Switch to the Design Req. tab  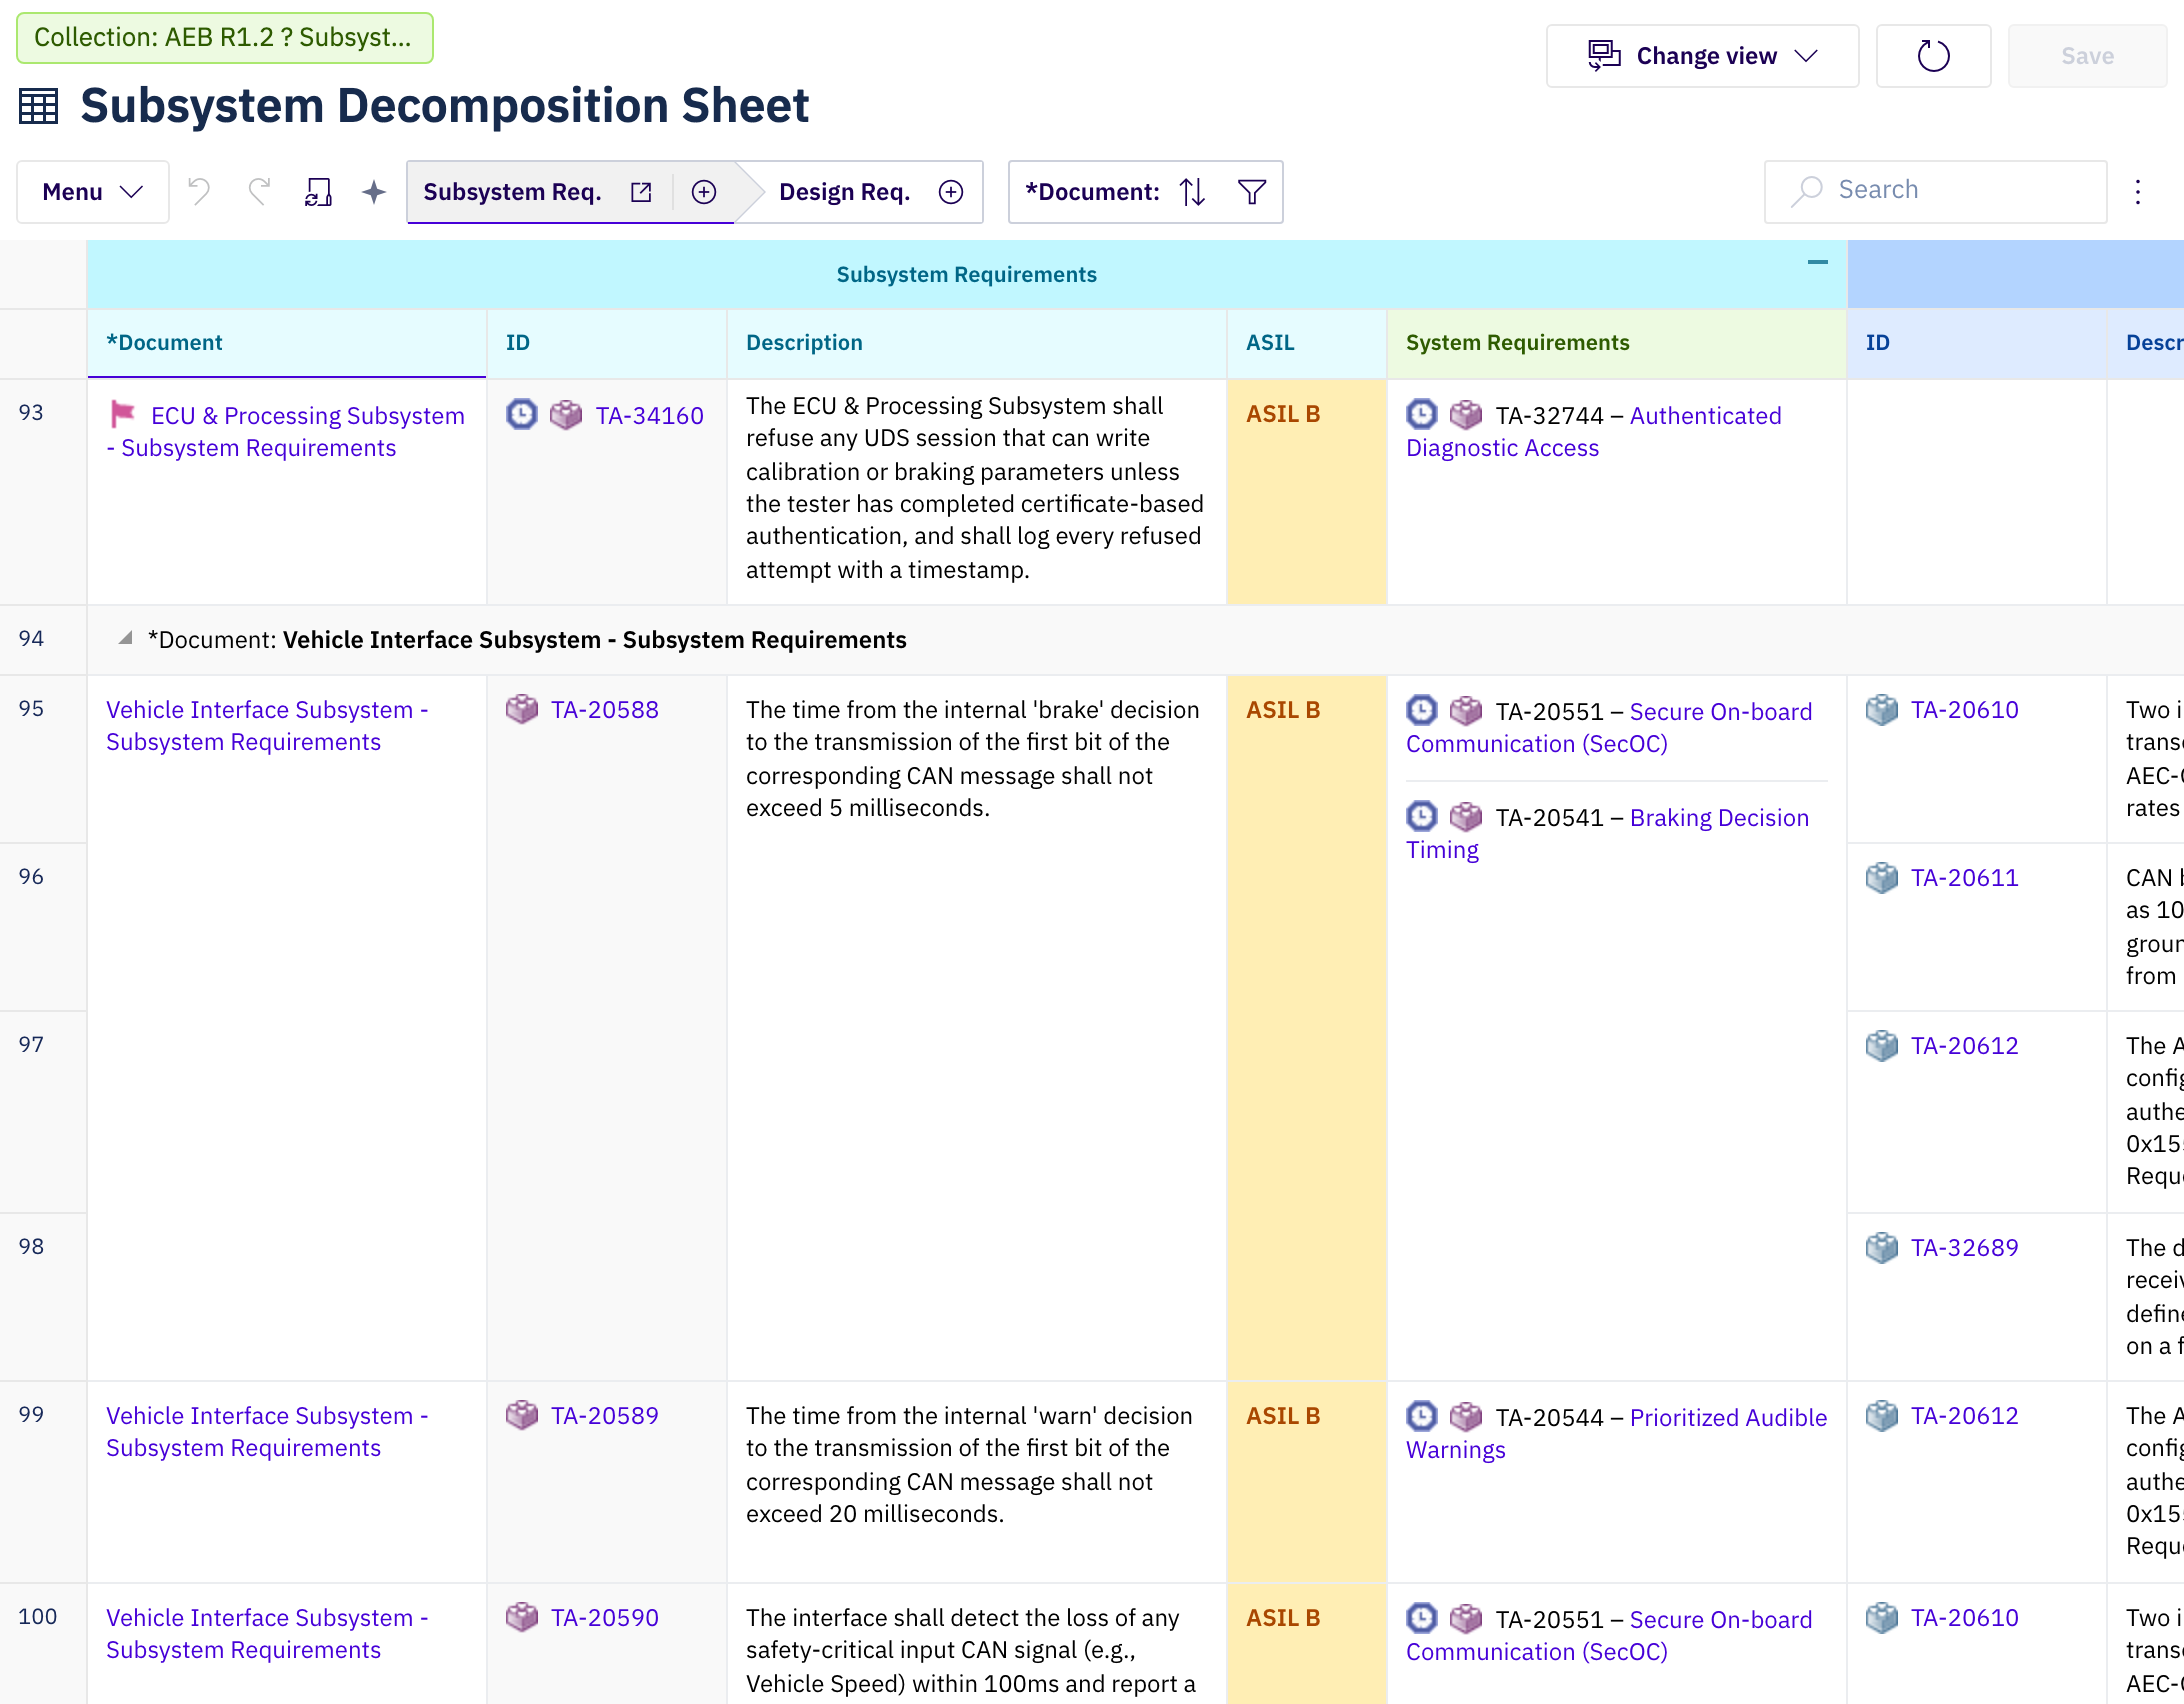point(845,192)
